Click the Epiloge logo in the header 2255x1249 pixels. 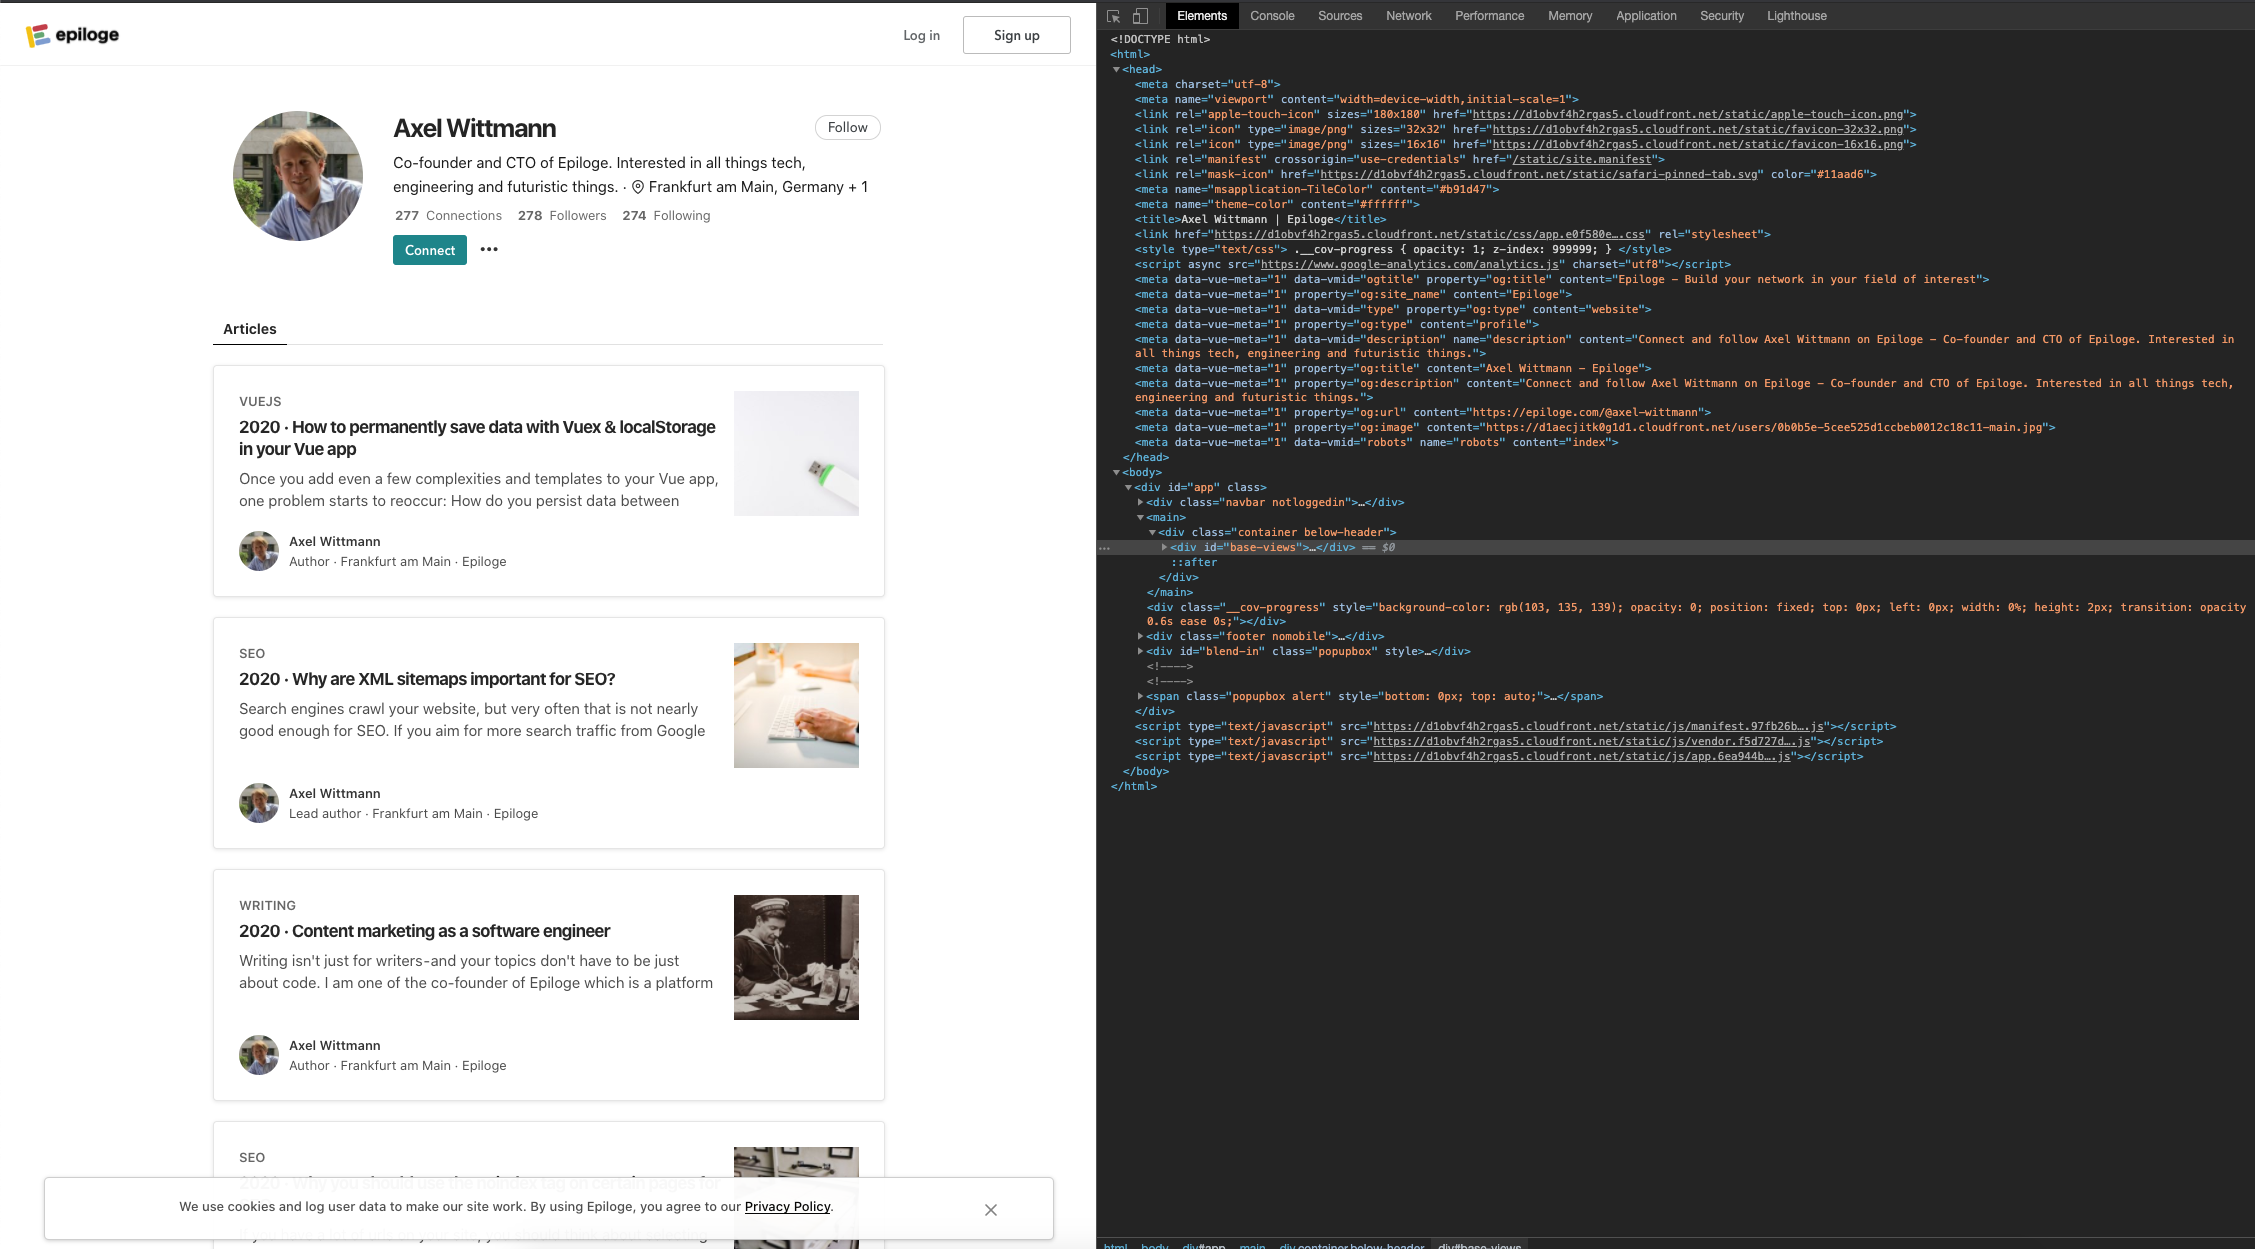[72, 35]
